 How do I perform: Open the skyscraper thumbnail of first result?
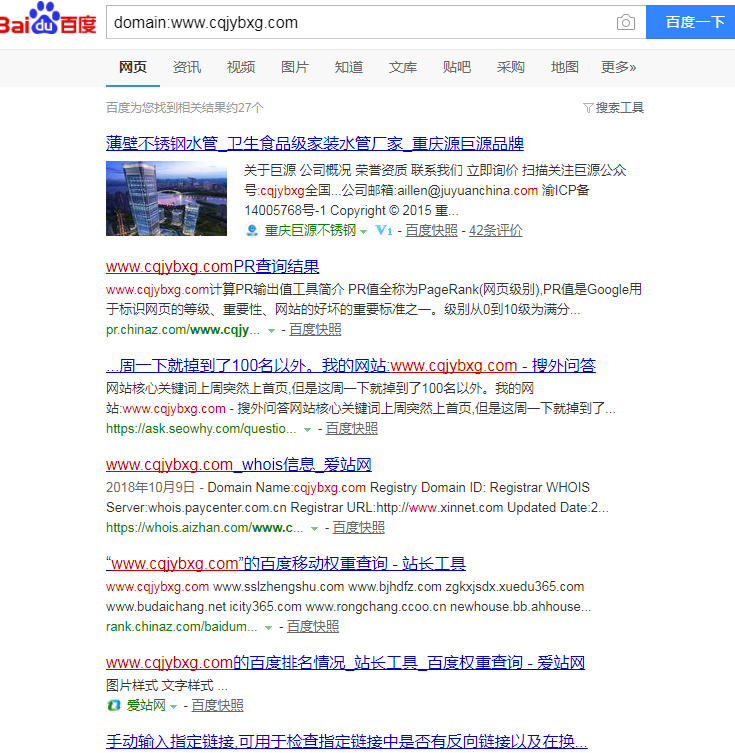[166, 198]
